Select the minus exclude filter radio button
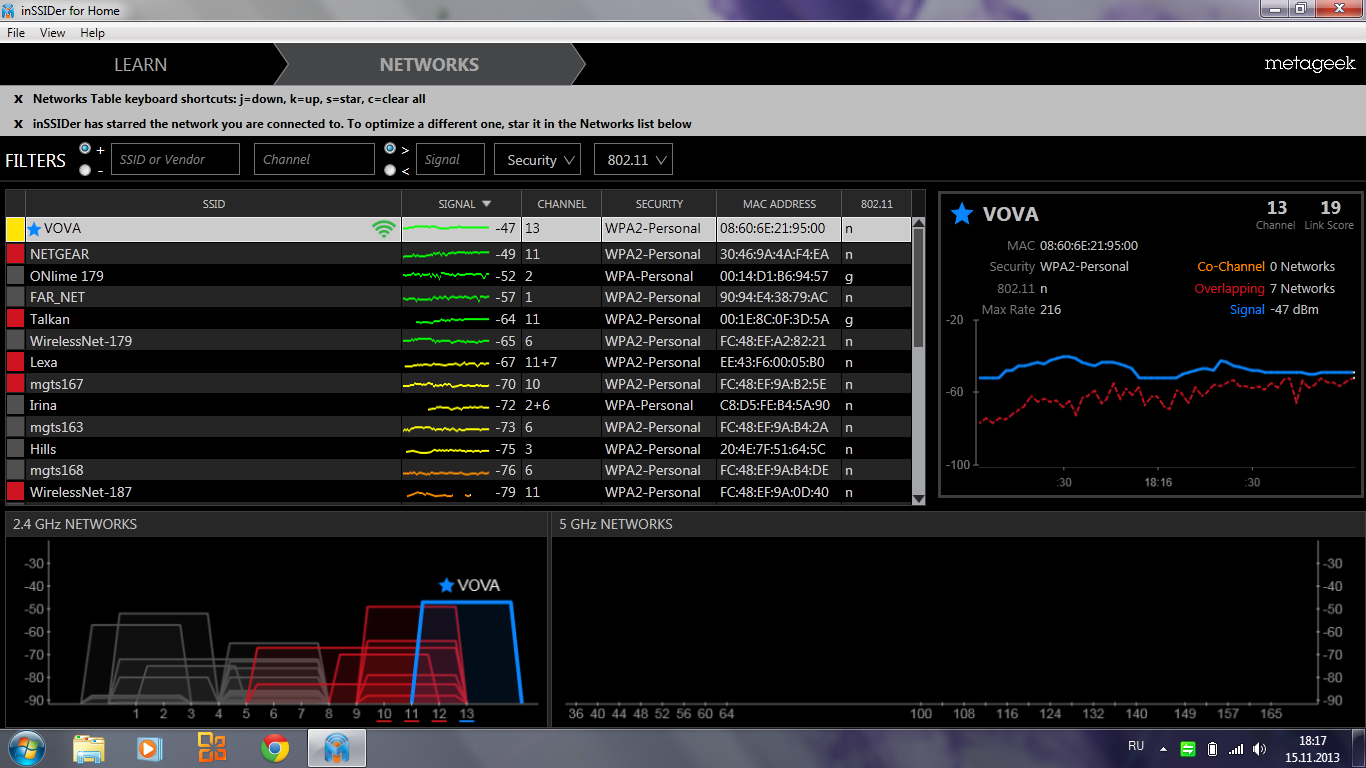 tap(85, 170)
